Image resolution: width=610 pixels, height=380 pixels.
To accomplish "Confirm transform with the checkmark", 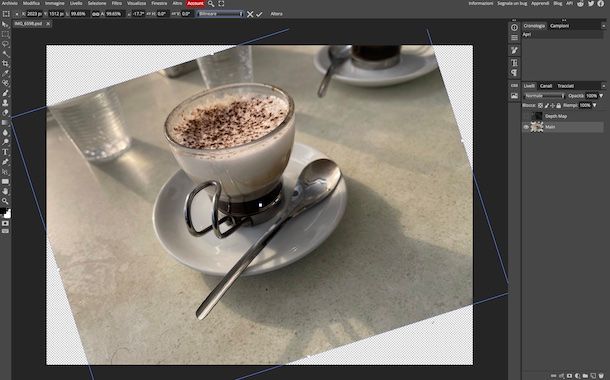I will click(x=259, y=14).
